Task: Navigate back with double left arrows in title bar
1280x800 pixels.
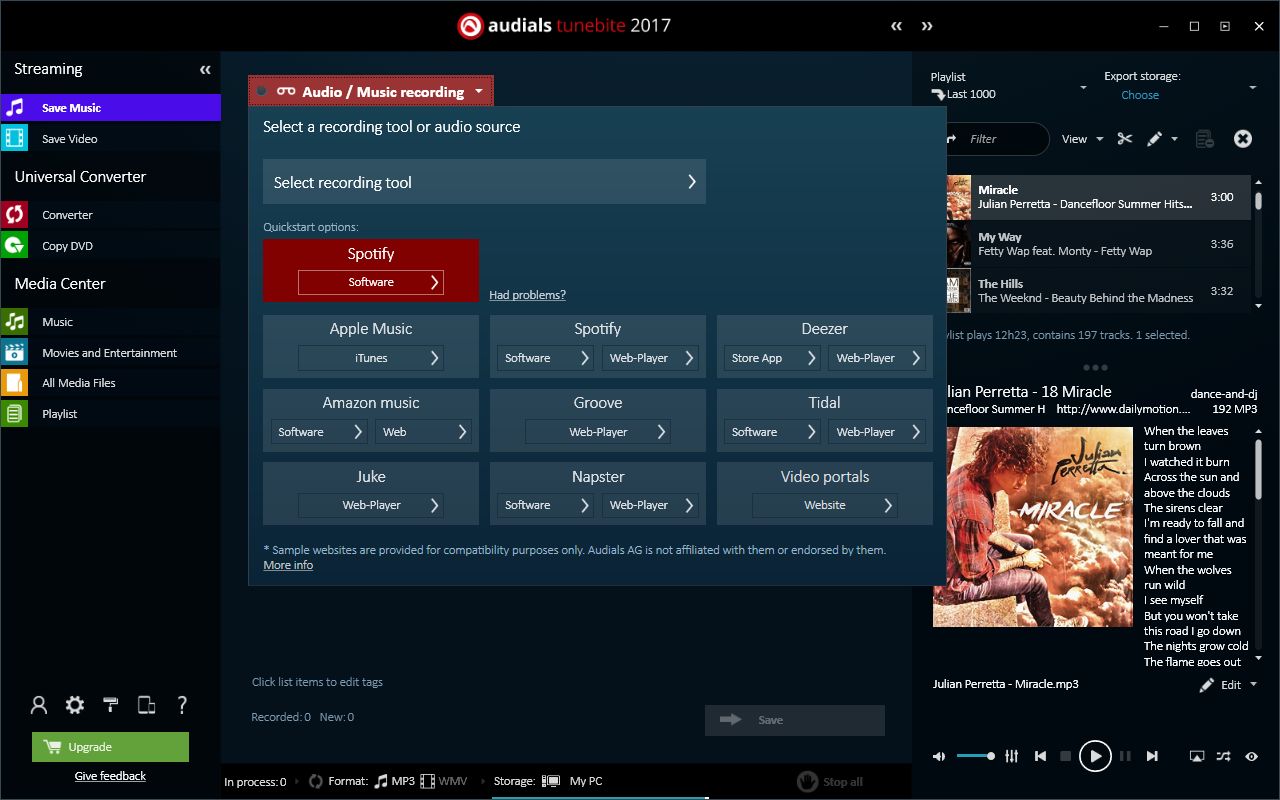Action: click(897, 26)
